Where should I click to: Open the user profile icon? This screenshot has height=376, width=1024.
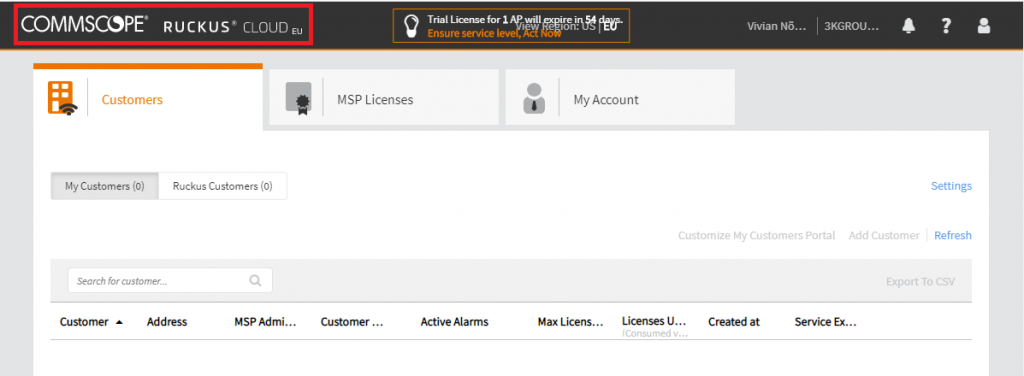pyautogui.click(x=984, y=25)
